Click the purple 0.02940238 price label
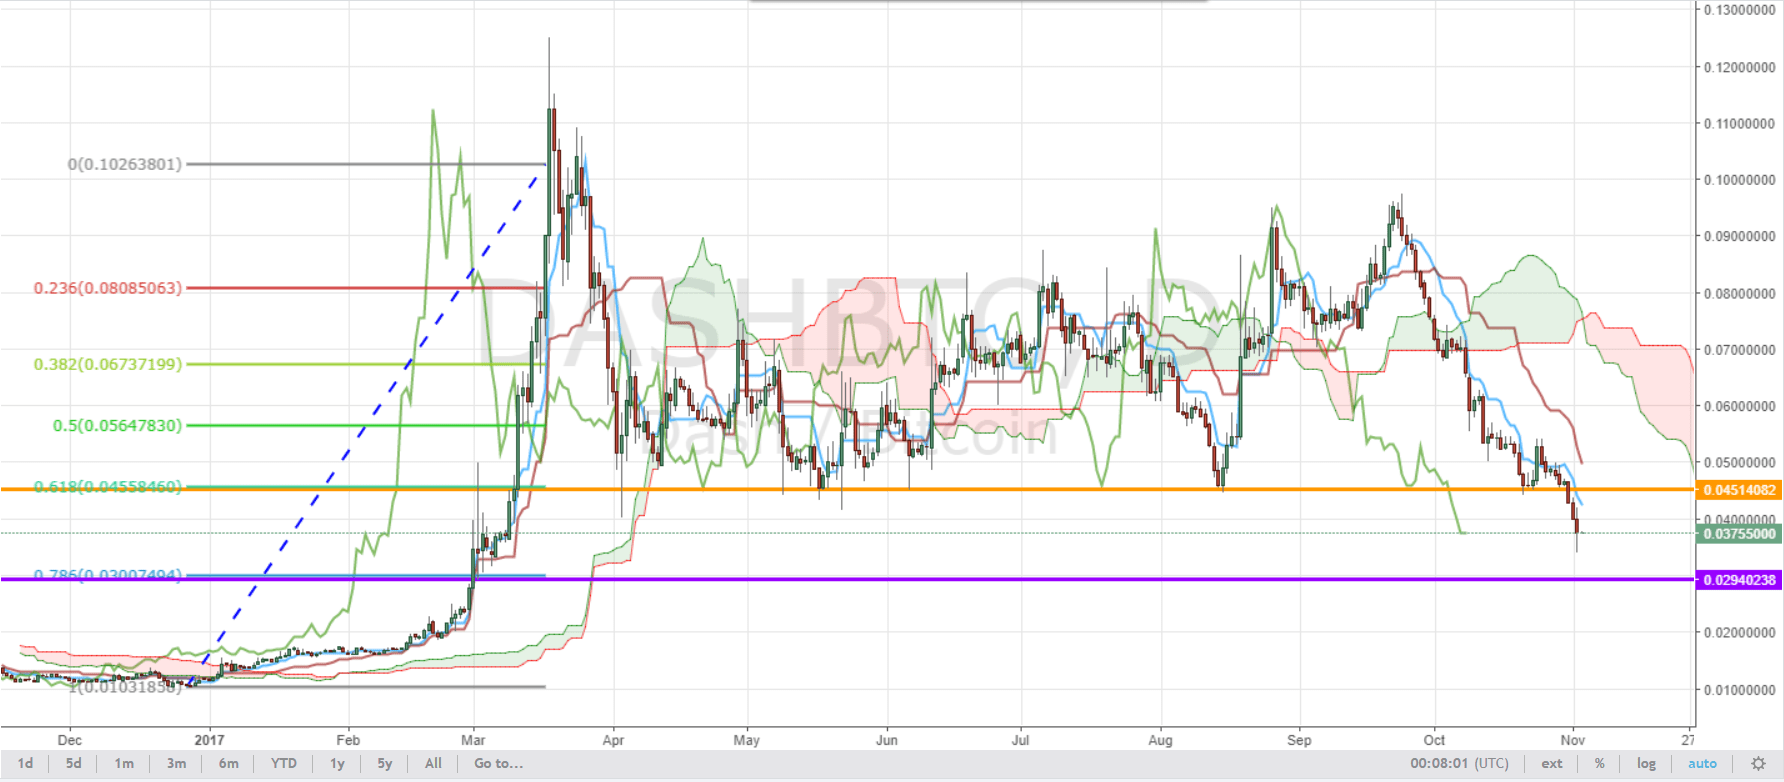The image size is (1784, 782). (1739, 580)
